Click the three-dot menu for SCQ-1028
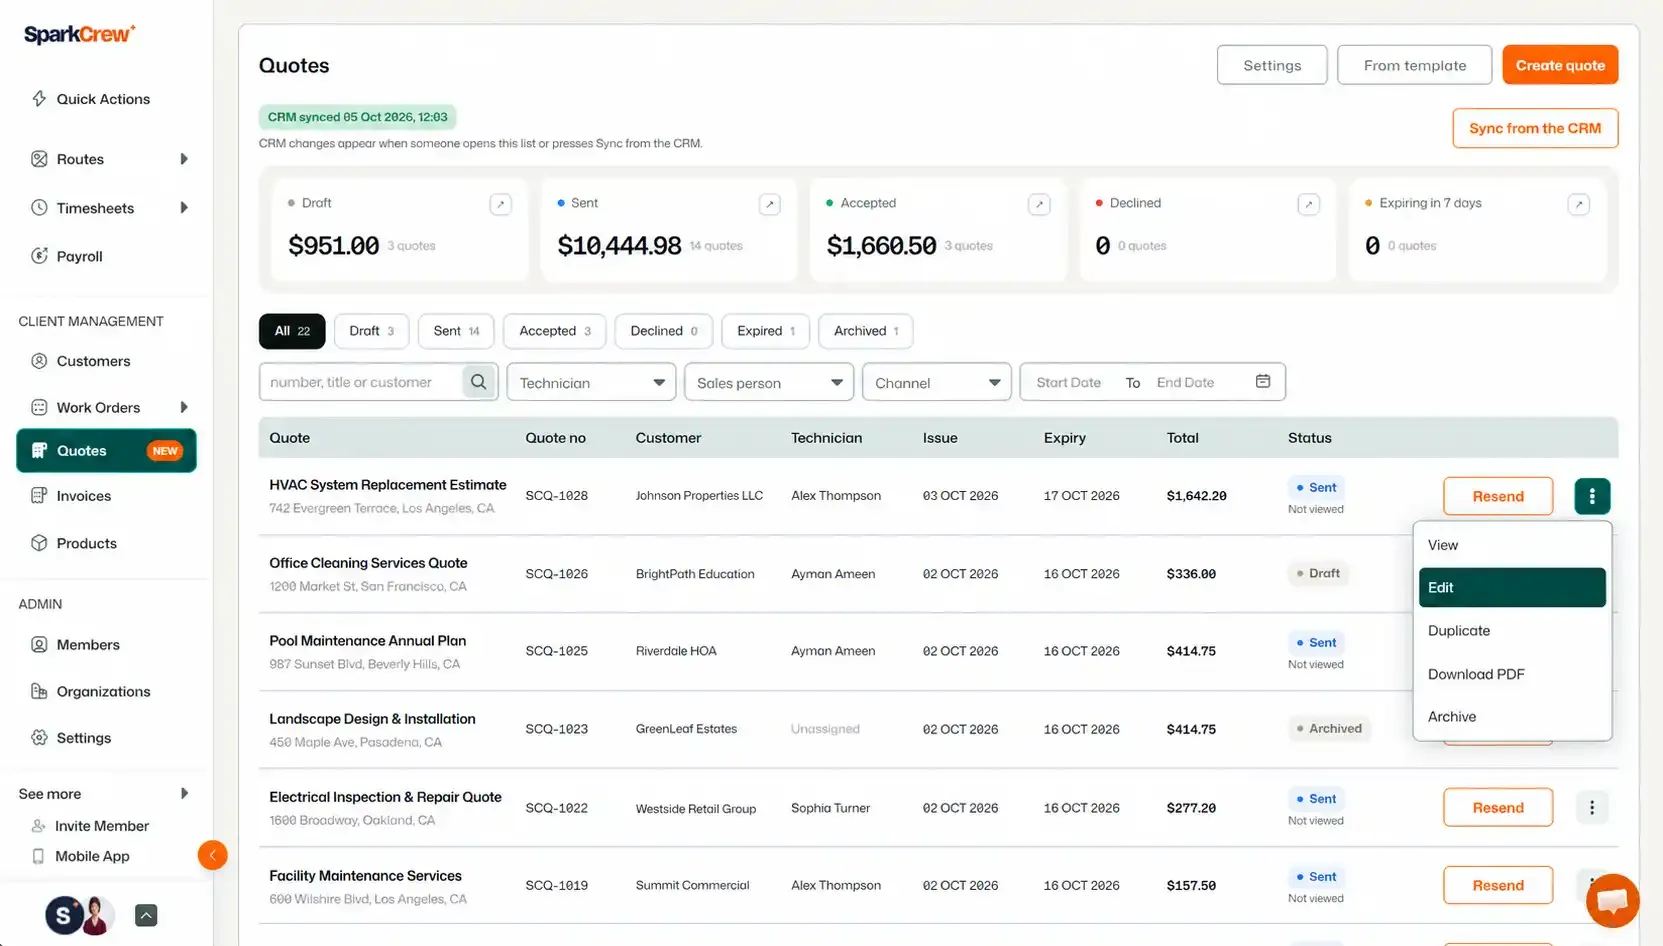Image resolution: width=1663 pixels, height=946 pixels. [x=1592, y=496]
